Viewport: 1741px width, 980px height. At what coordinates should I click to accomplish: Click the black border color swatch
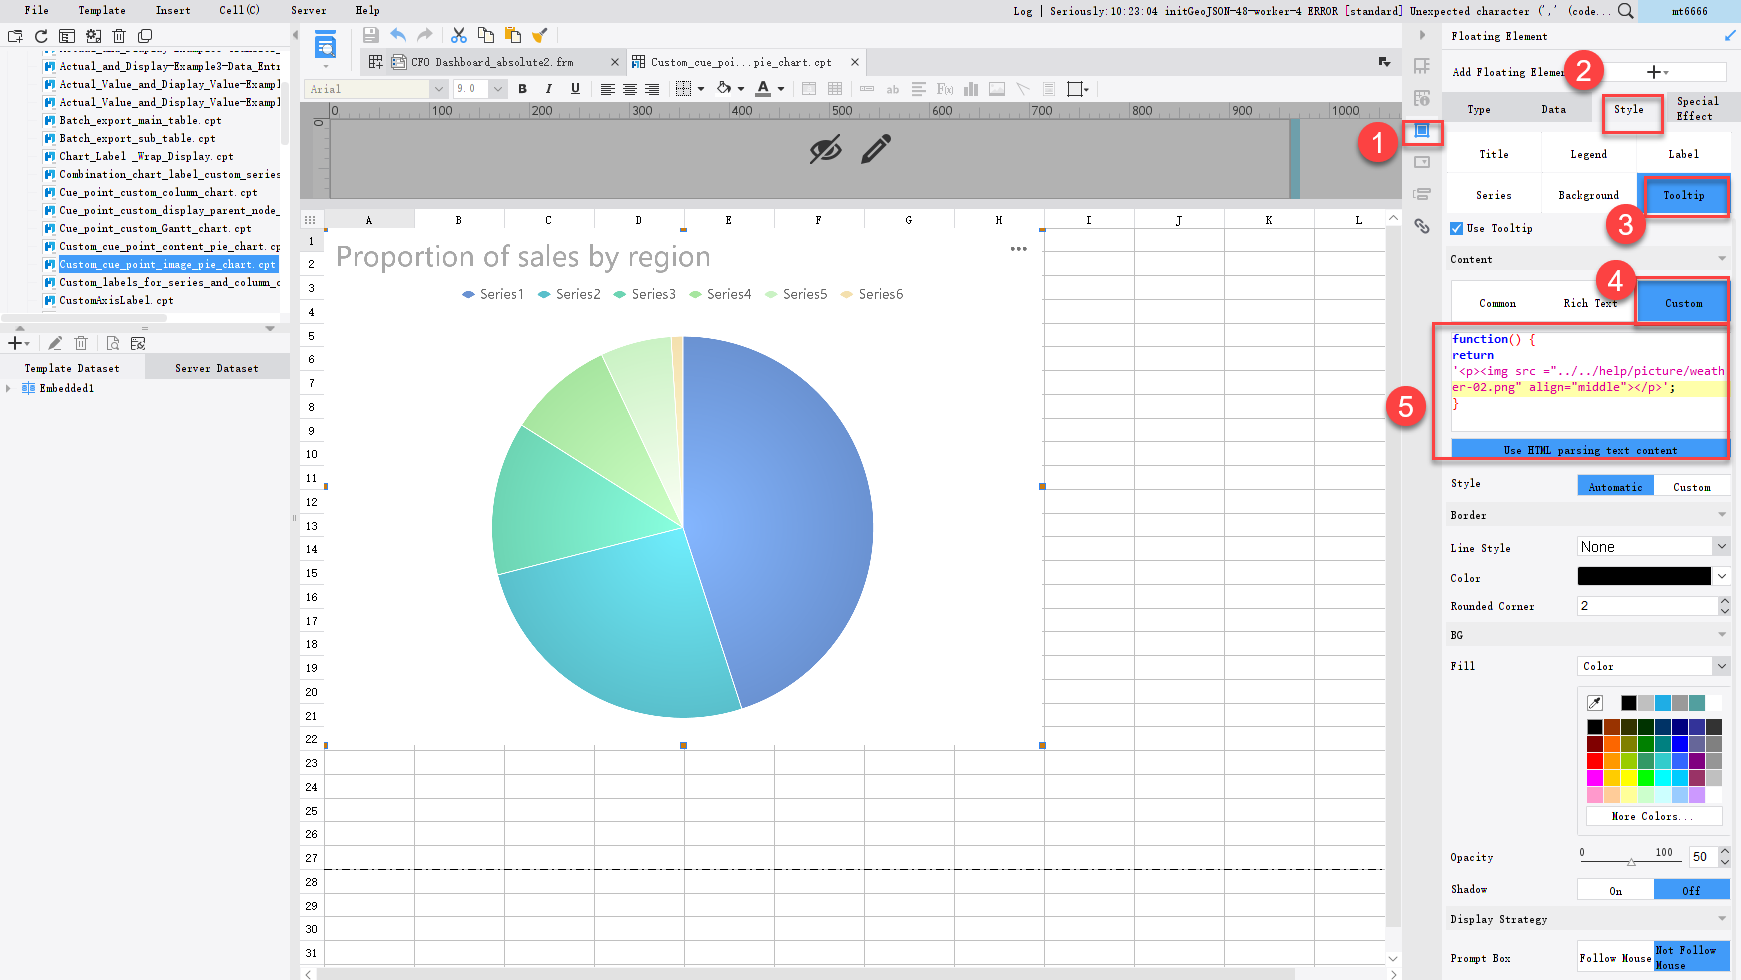(x=1644, y=576)
